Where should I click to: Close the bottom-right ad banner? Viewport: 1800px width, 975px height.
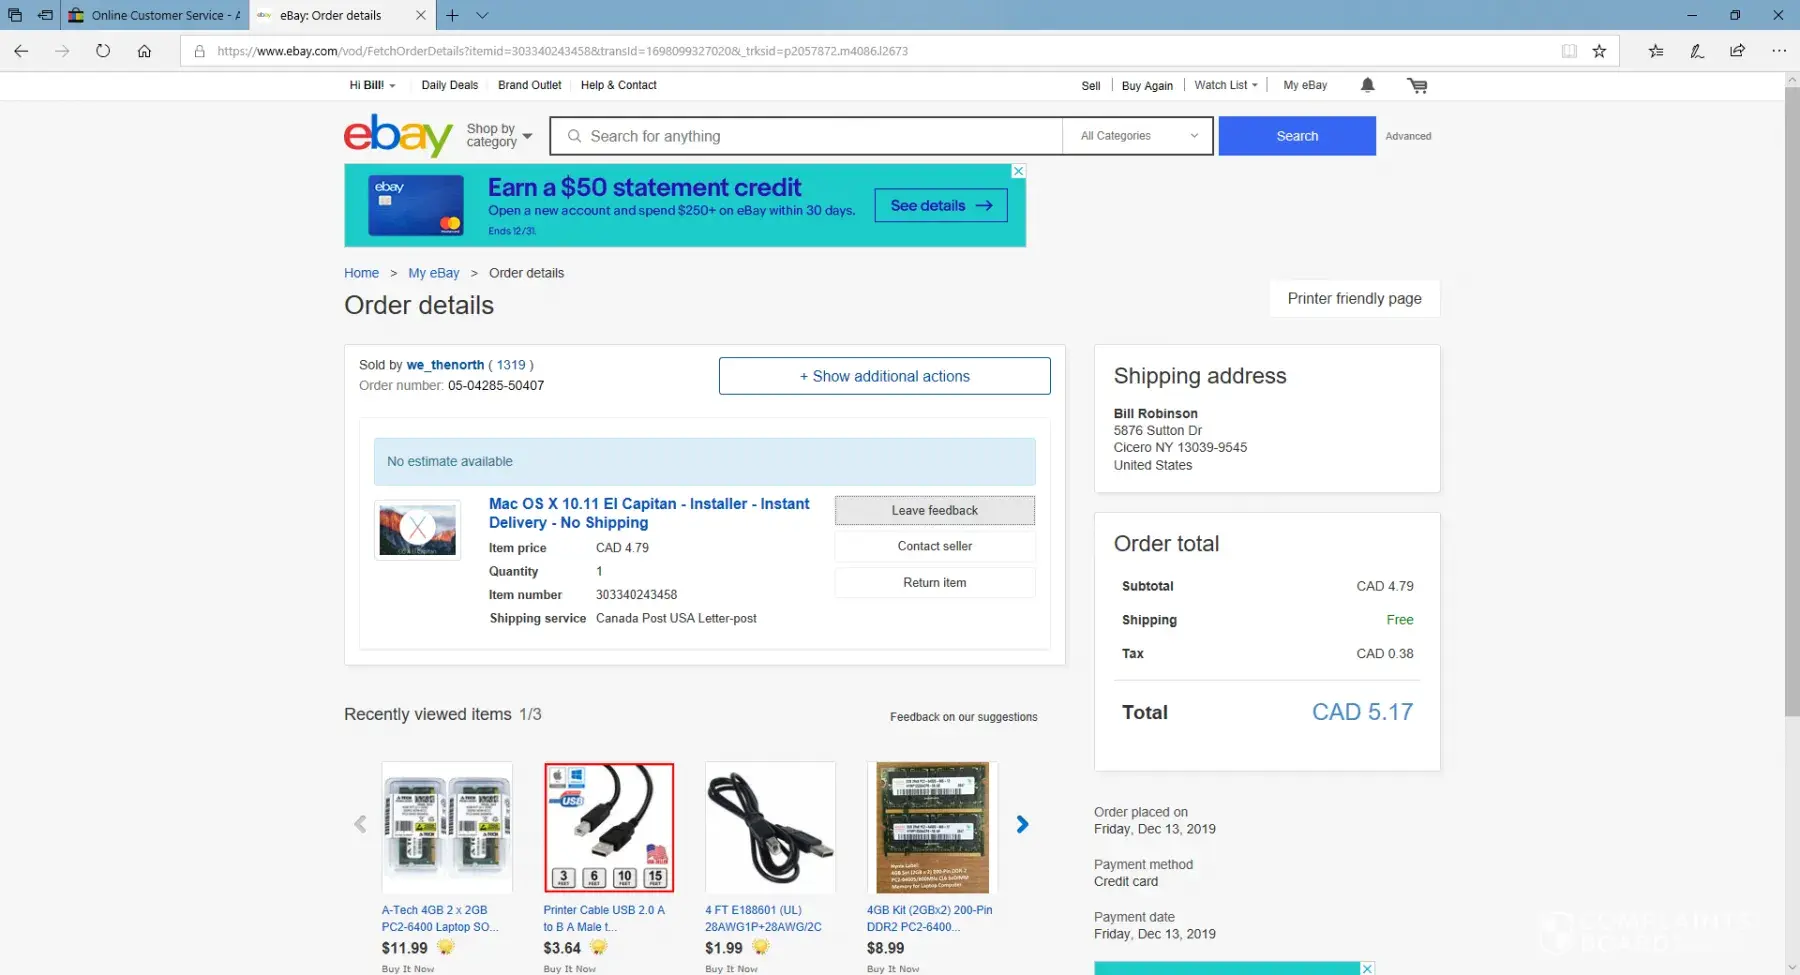(x=1367, y=968)
